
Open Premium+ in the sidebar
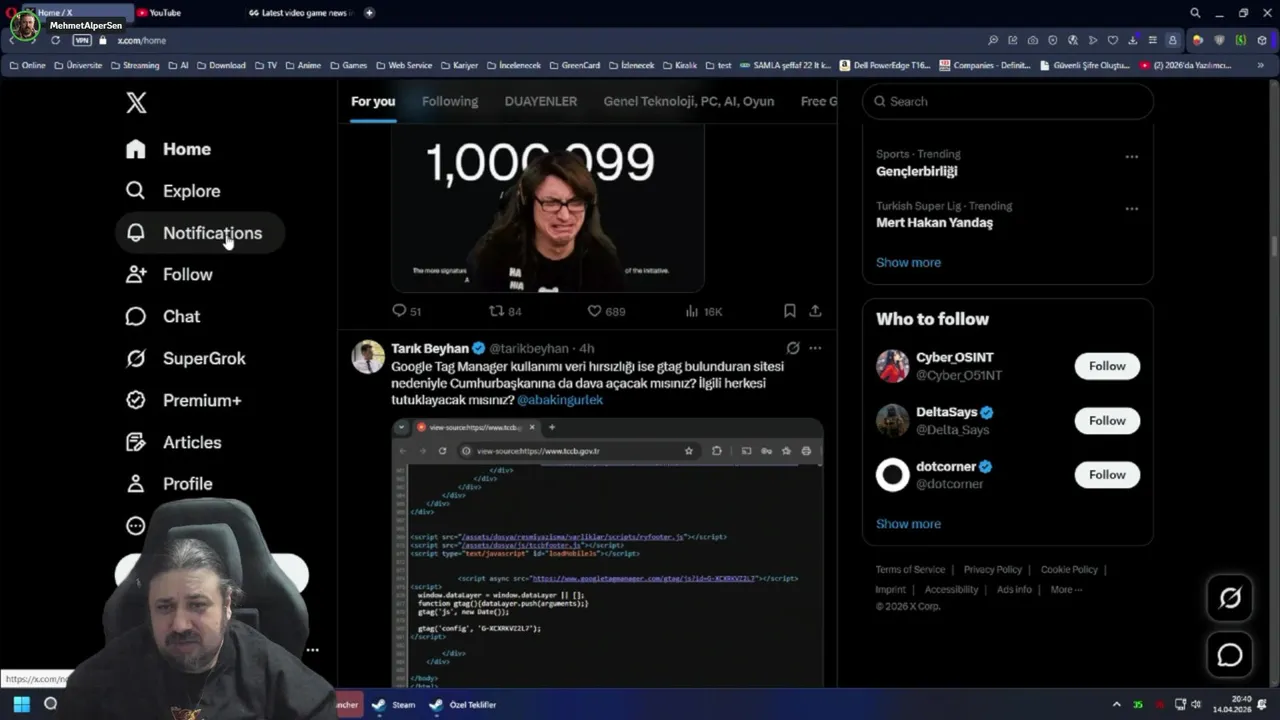[183, 400]
